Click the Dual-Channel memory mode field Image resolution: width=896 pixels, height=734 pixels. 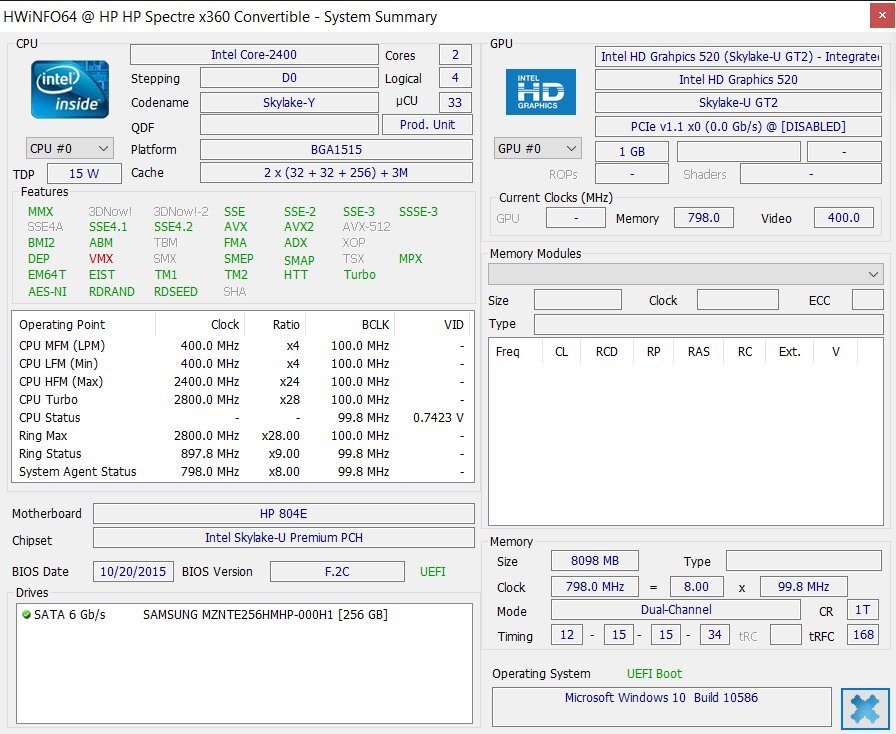[676, 610]
